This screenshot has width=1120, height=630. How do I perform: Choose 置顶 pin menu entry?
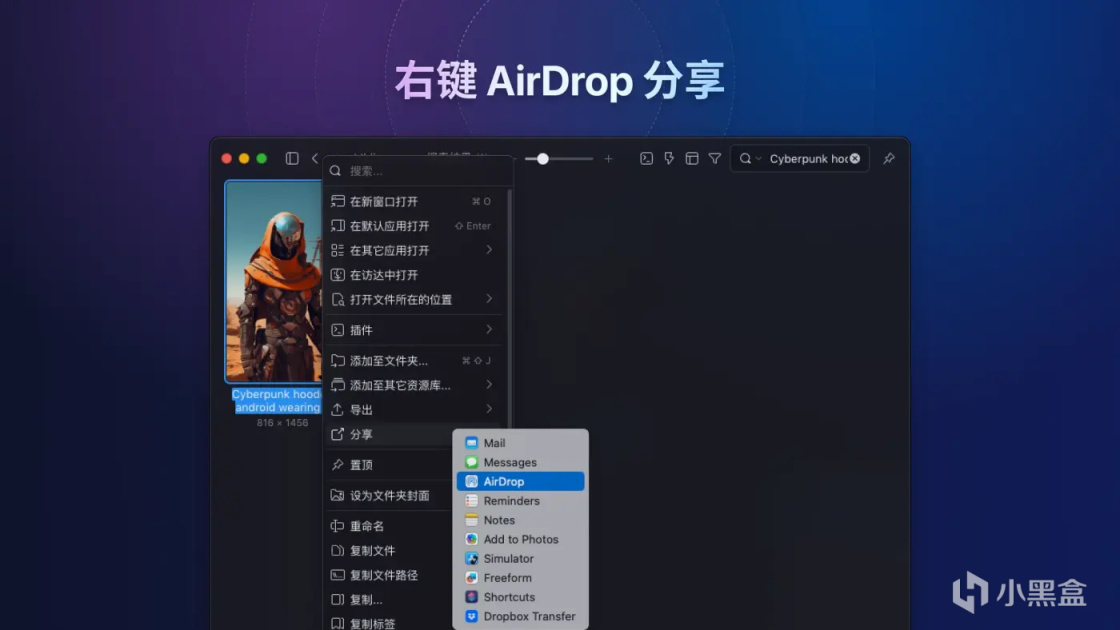click(389, 465)
